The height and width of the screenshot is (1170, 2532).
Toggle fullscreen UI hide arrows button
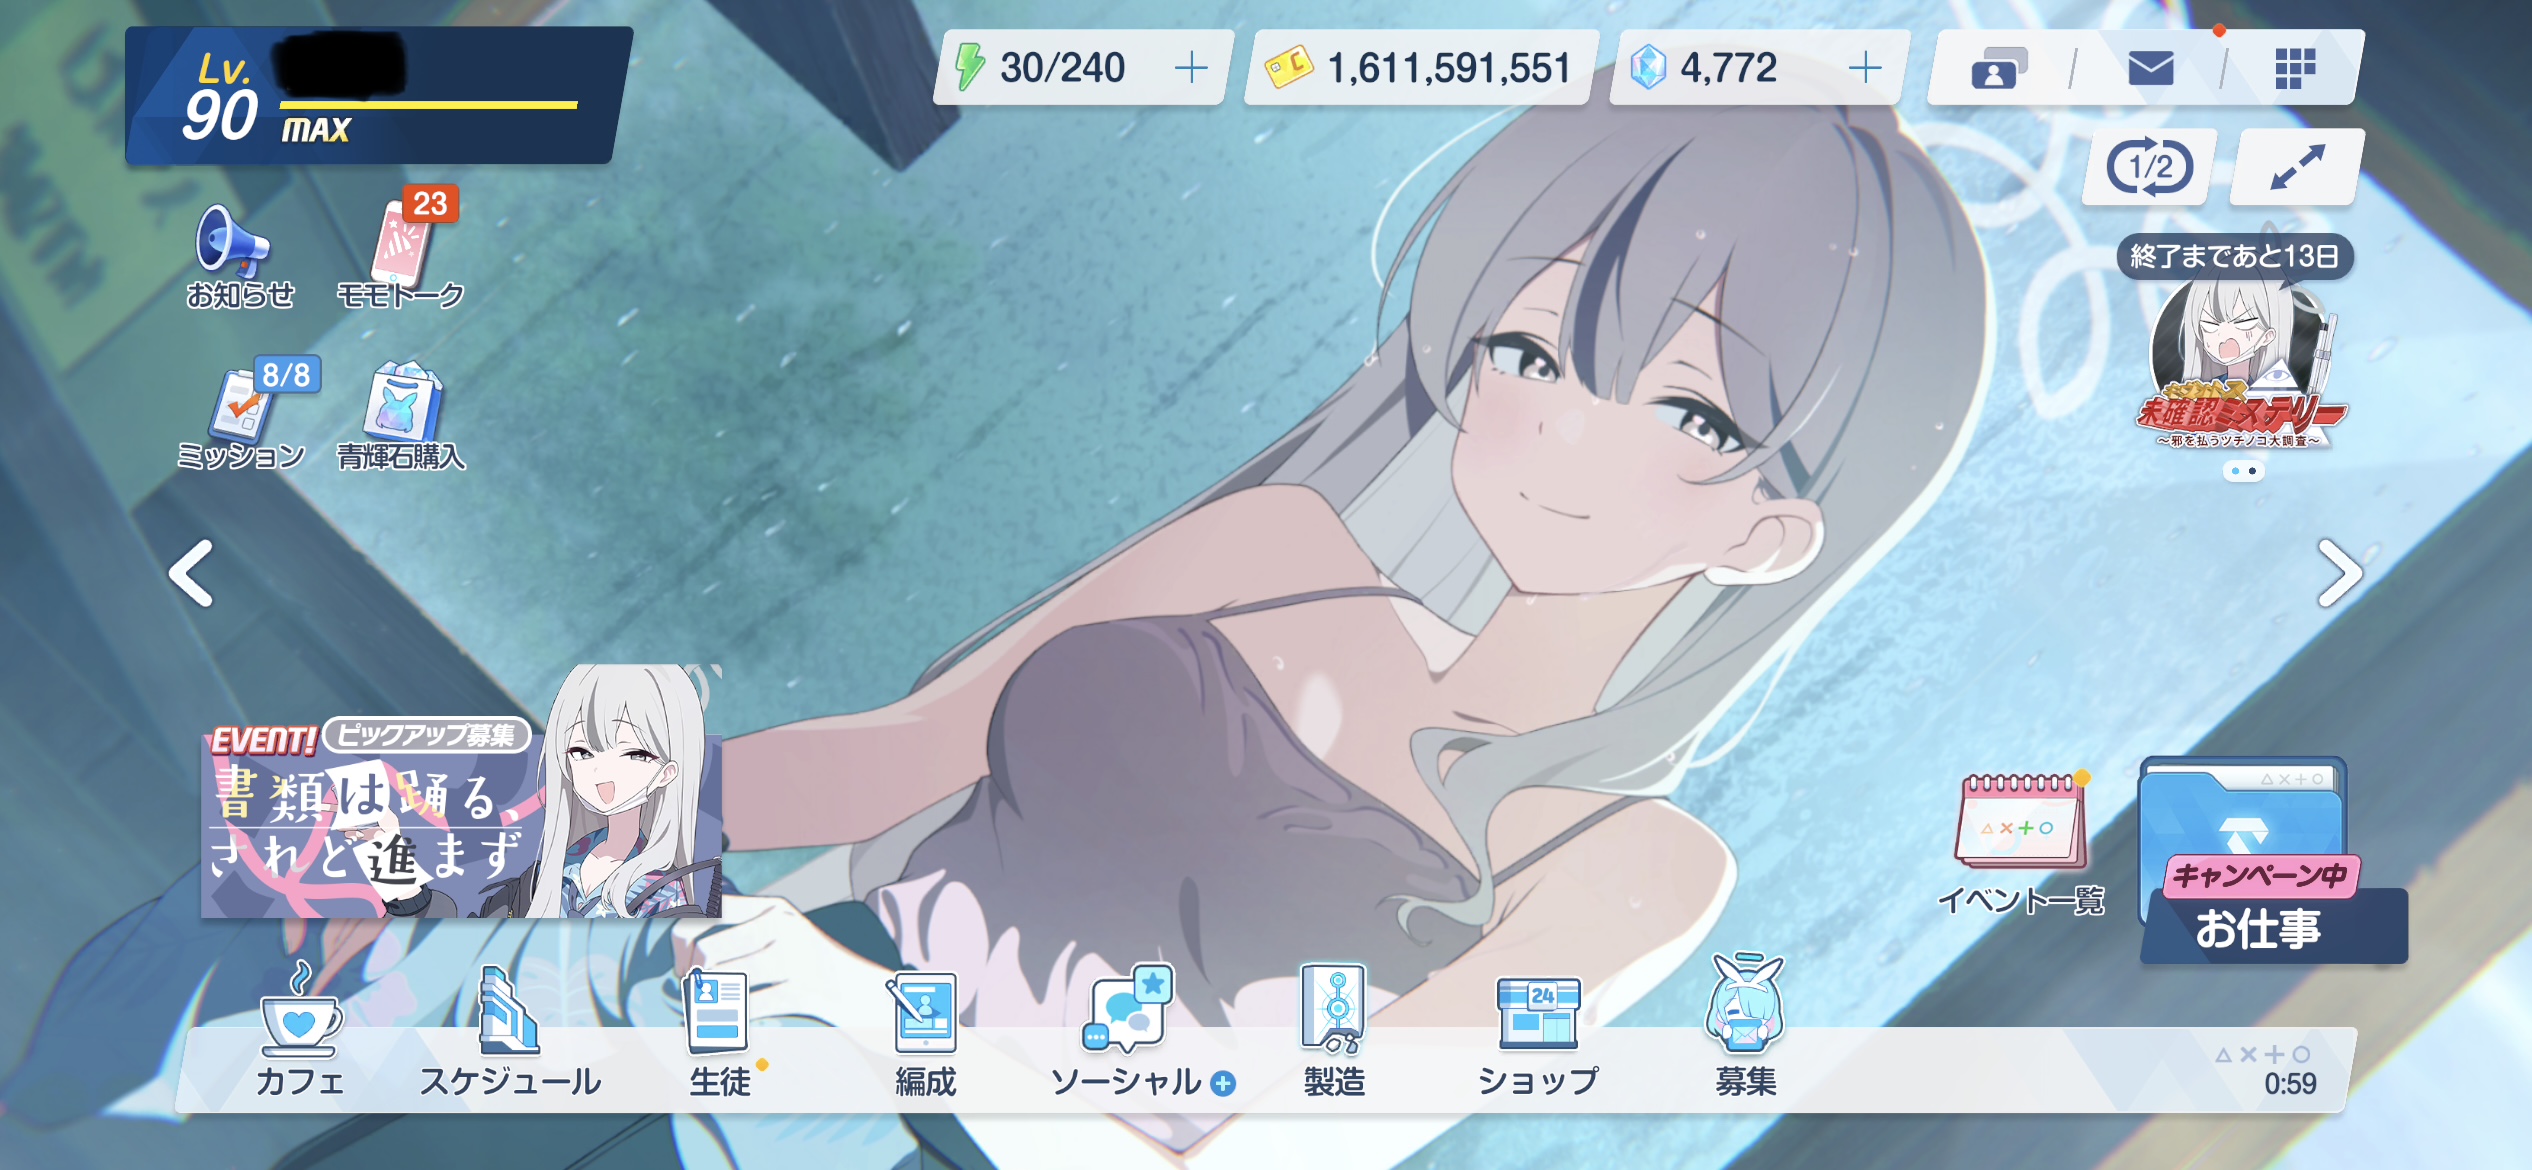[2297, 168]
